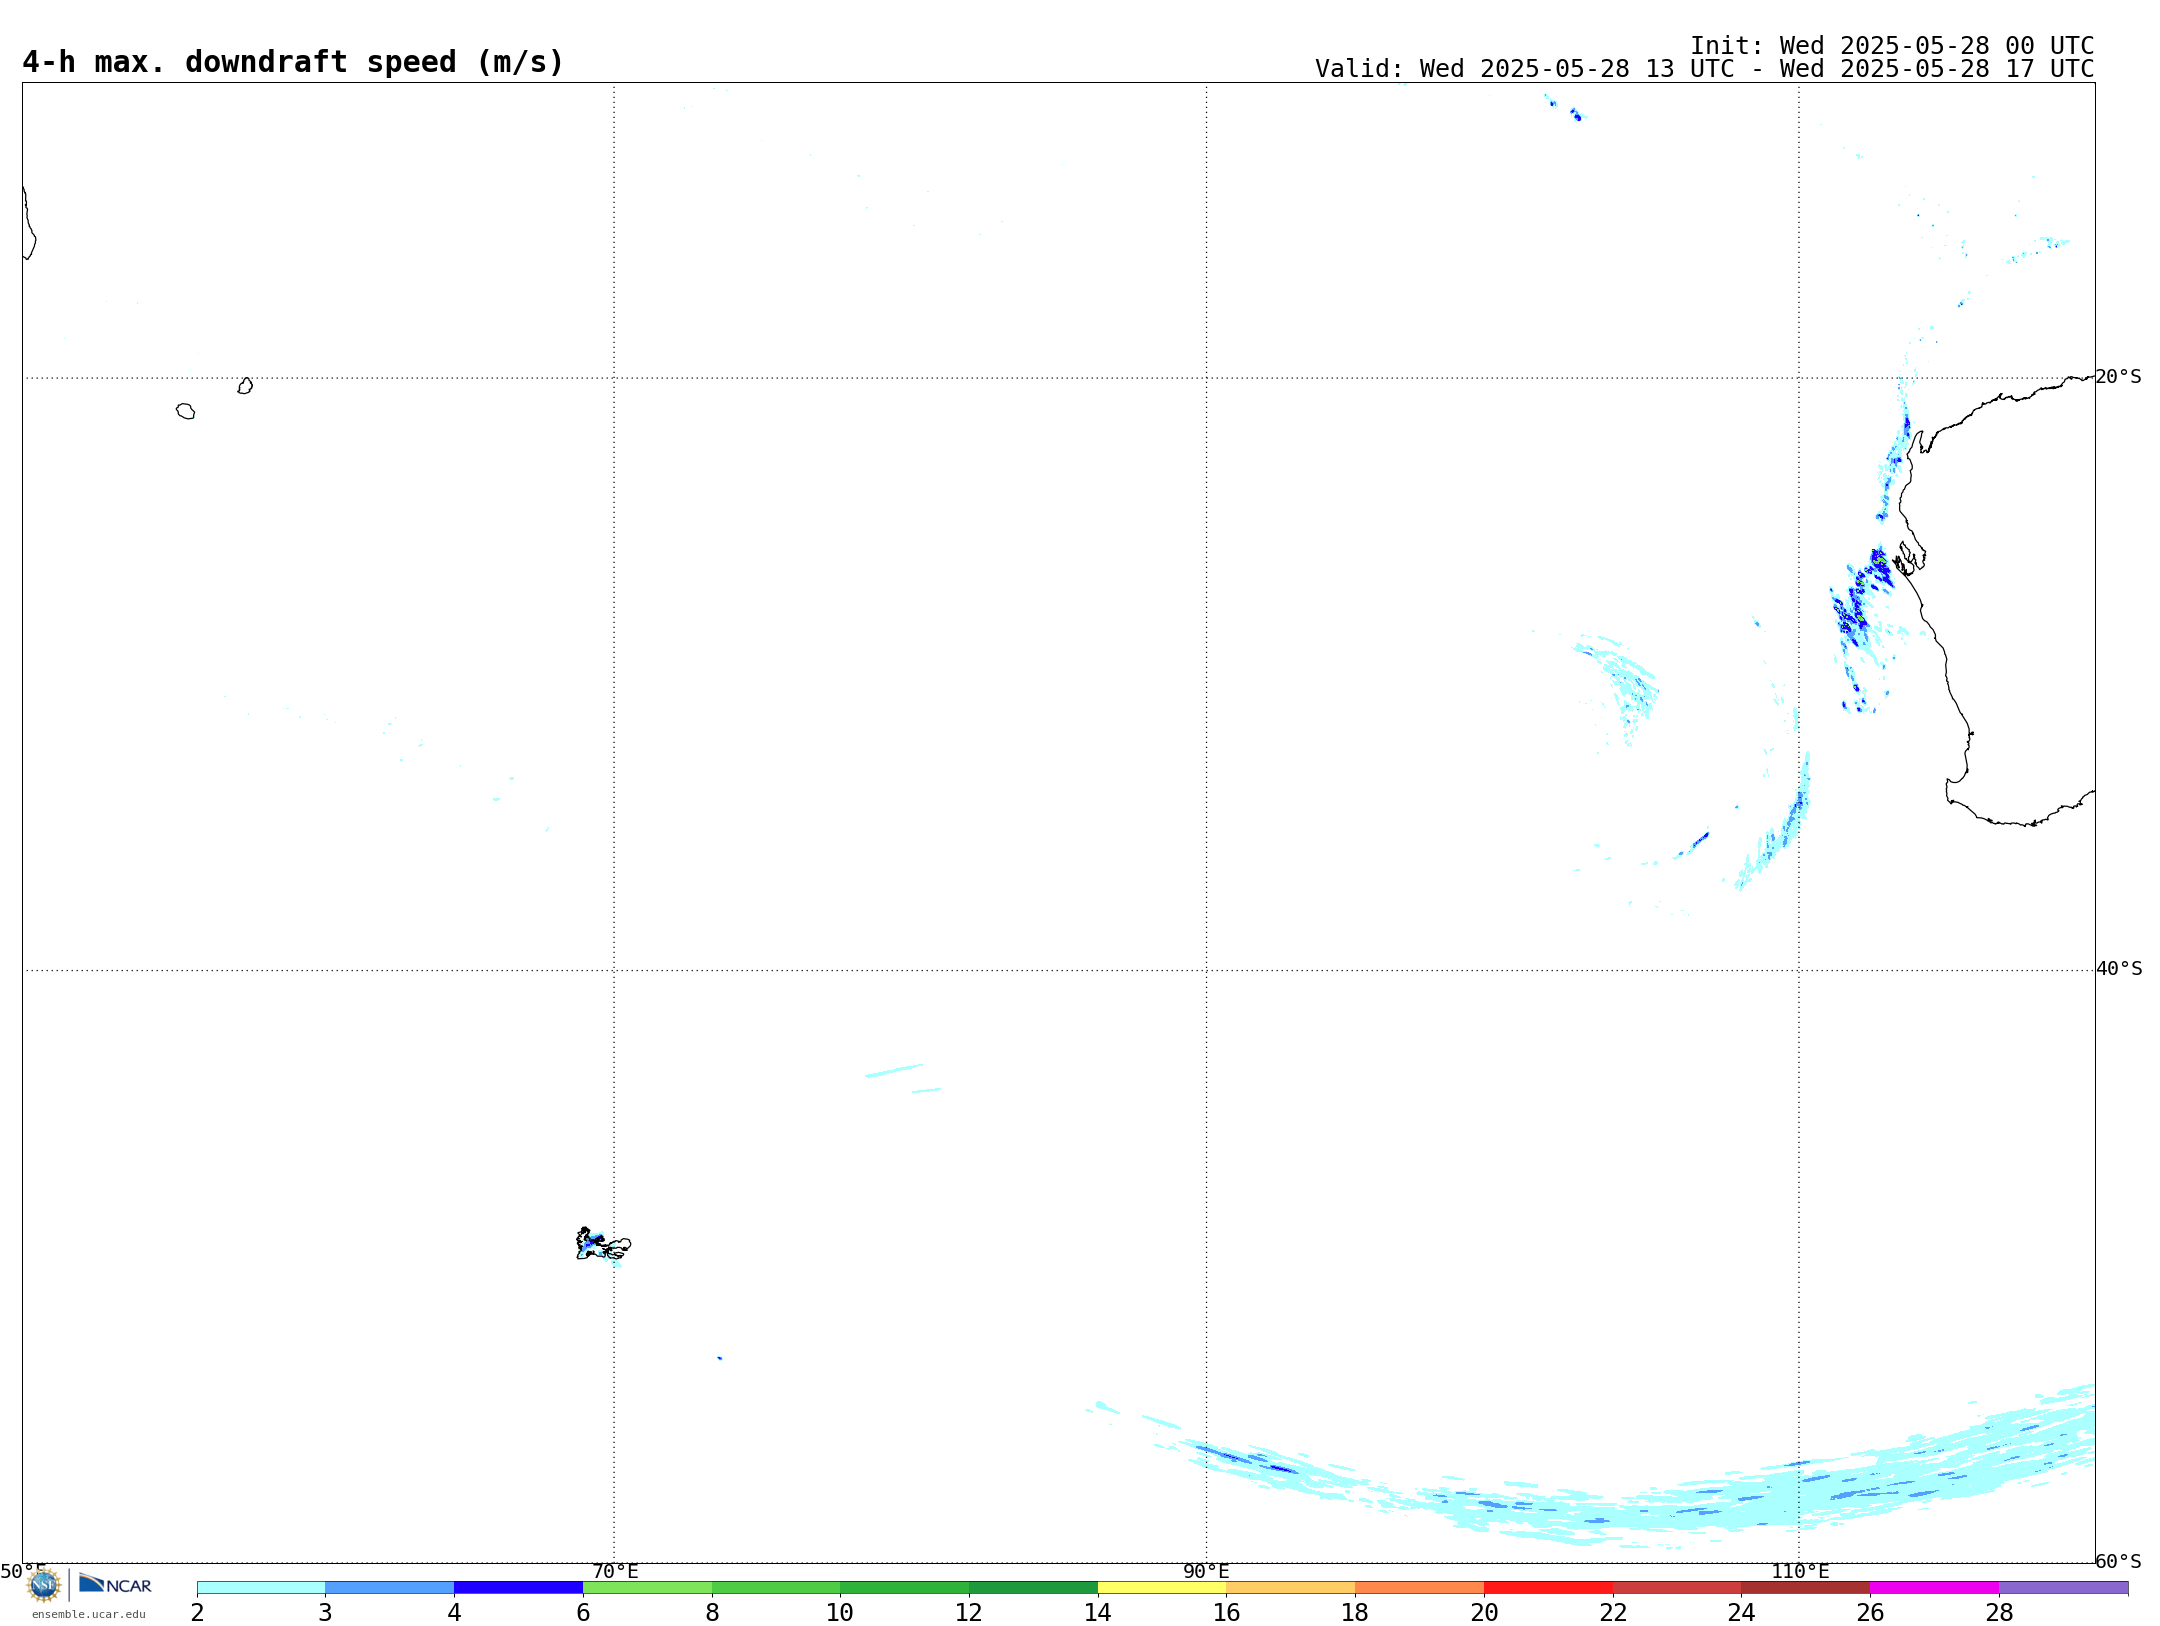Select the bright red swatch between 20 and 22
Image resolution: width=2160 pixels, height=1626 pixels.
coord(1548,1587)
